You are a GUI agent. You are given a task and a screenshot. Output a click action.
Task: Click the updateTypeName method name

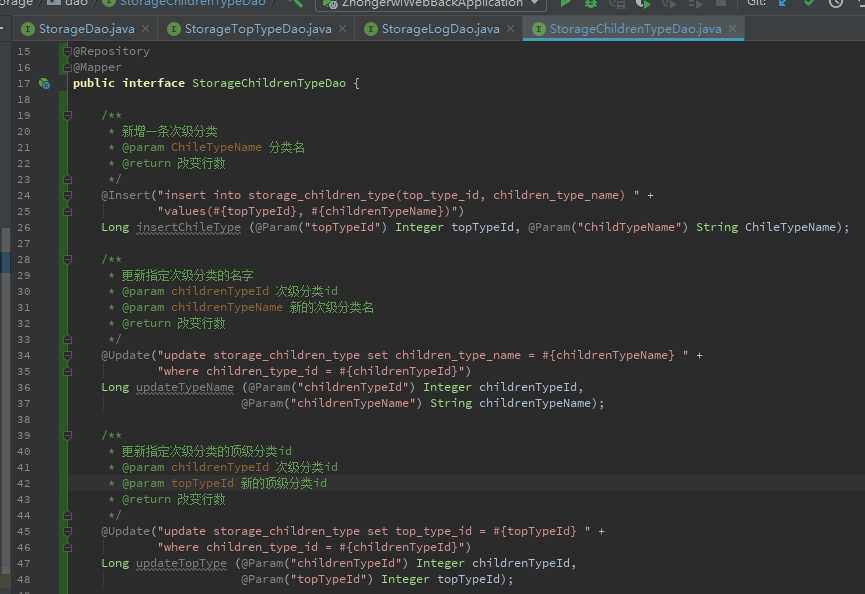[x=185, y=387]
